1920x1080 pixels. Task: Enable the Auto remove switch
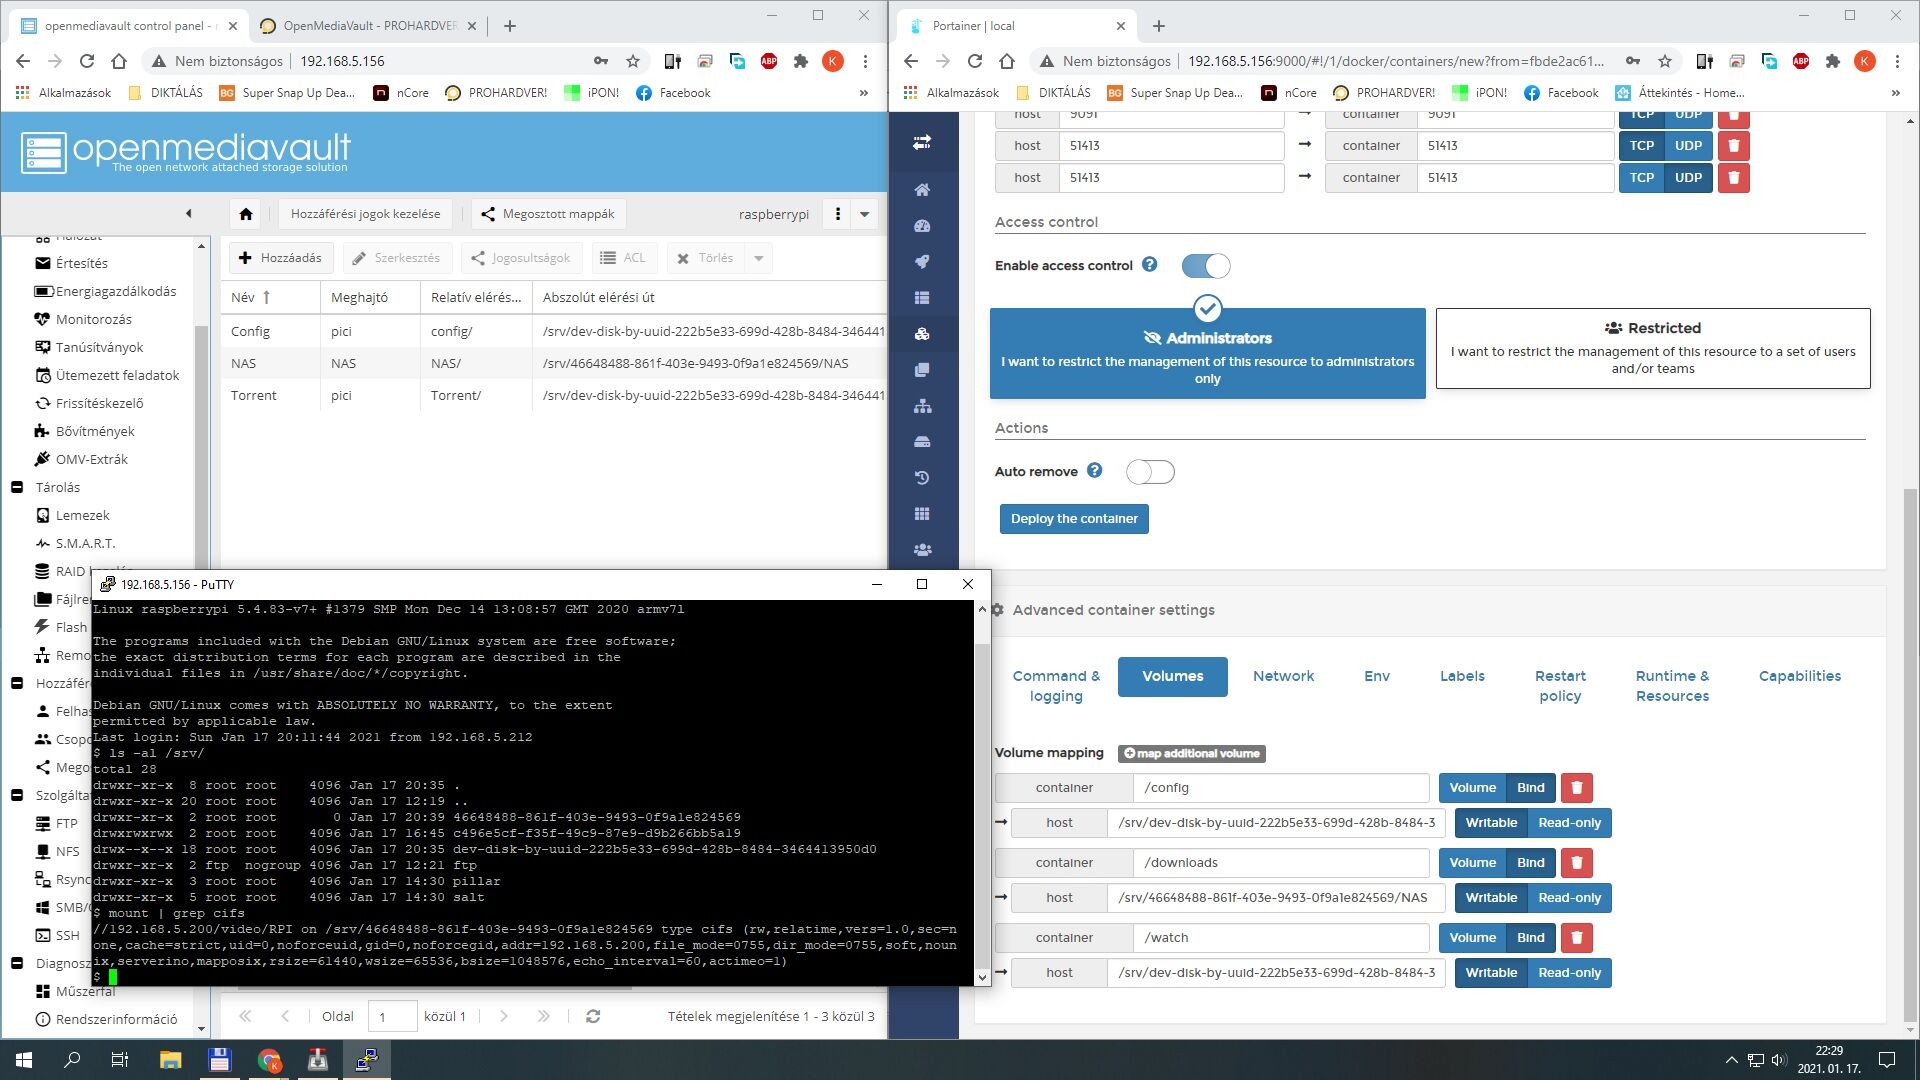[1150, 472]
